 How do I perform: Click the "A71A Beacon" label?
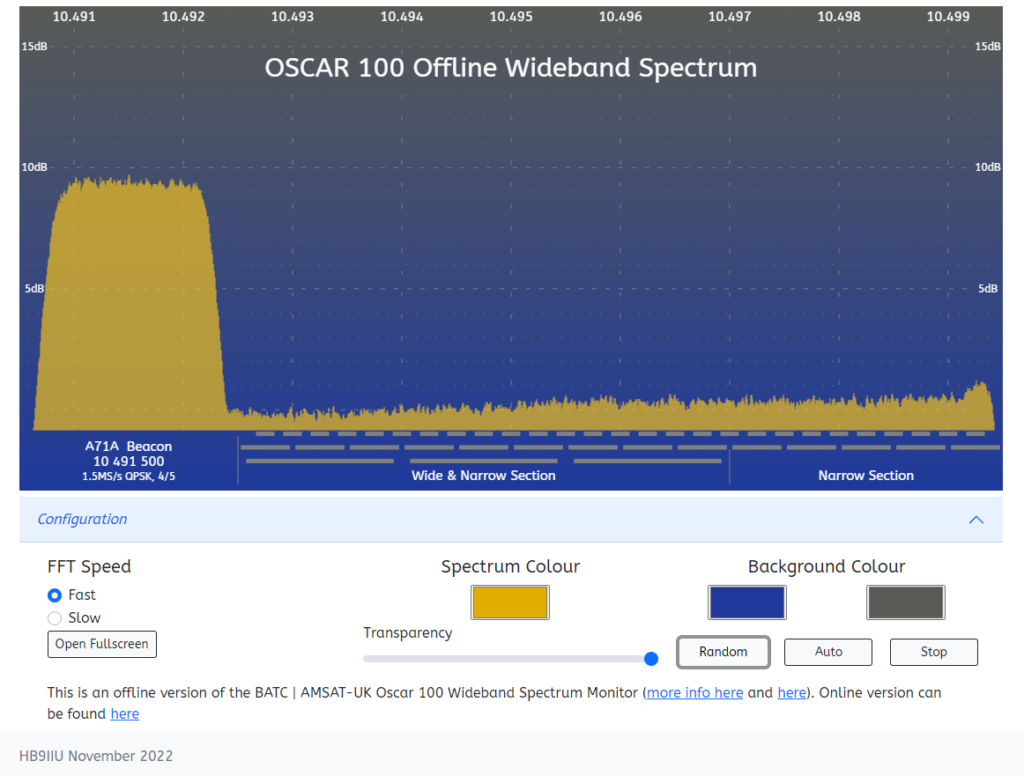coord(129,446)
